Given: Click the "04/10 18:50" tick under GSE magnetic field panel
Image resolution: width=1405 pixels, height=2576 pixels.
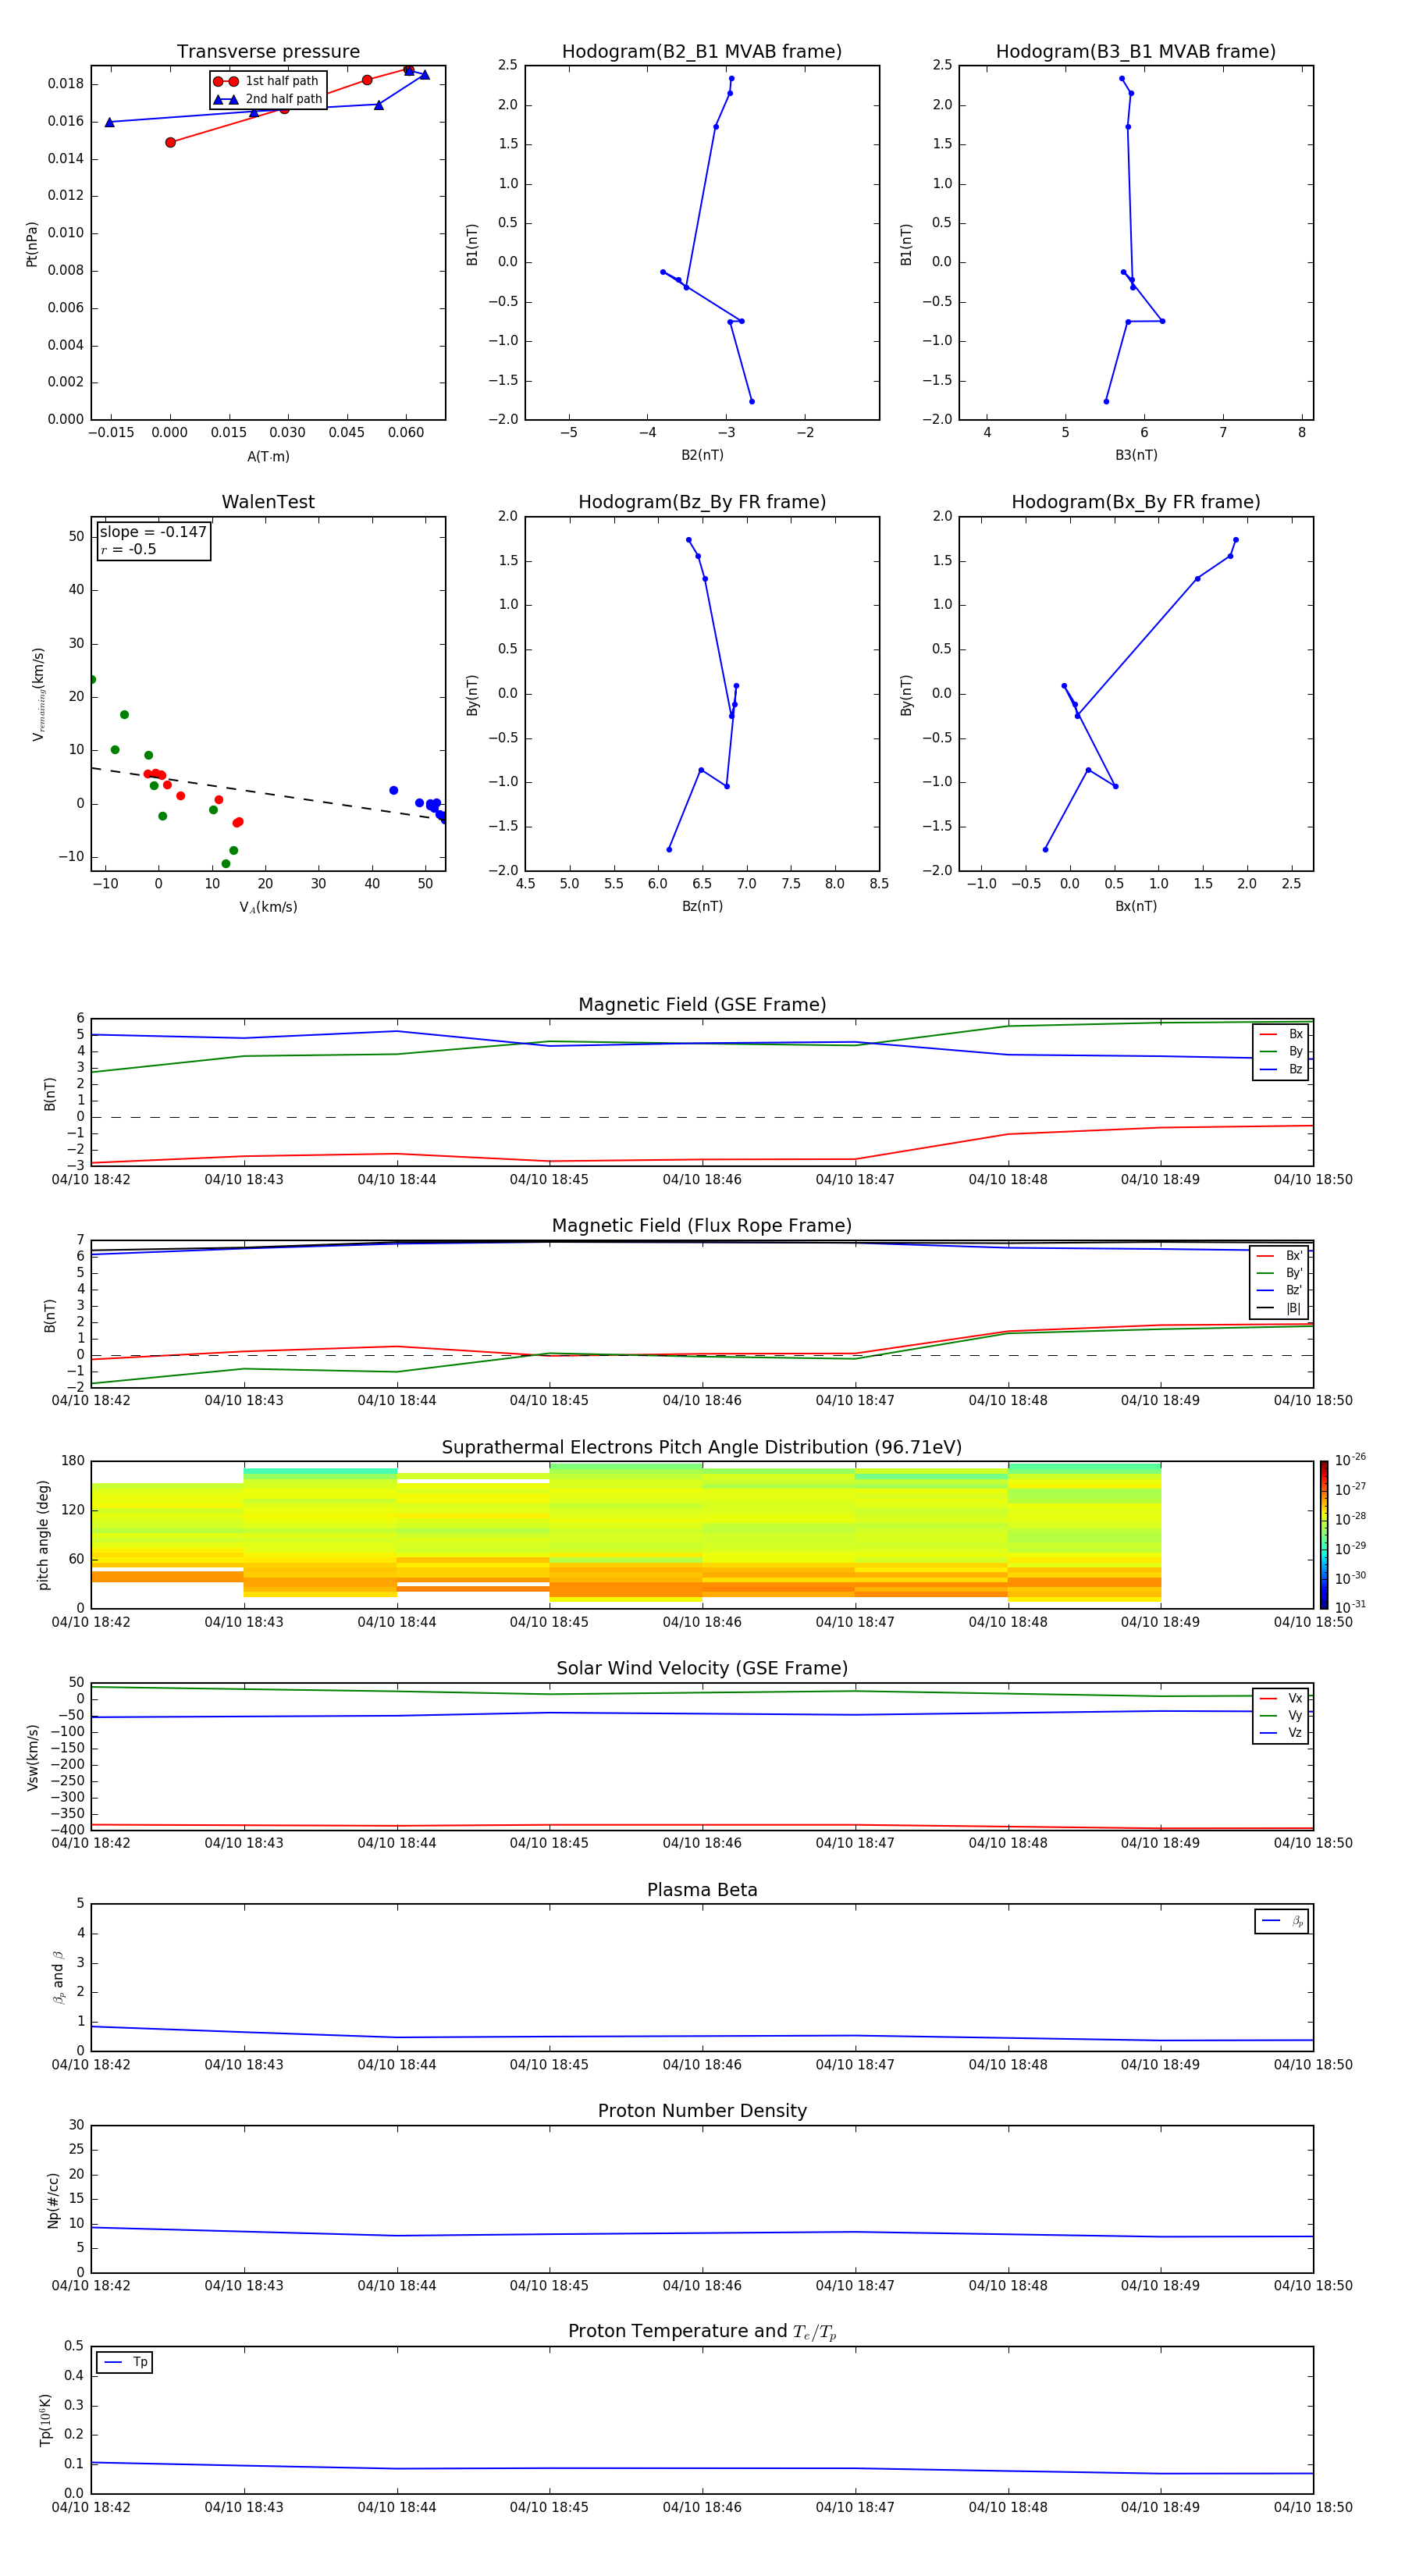Looking at the screenshot, I should 1313,1180.
